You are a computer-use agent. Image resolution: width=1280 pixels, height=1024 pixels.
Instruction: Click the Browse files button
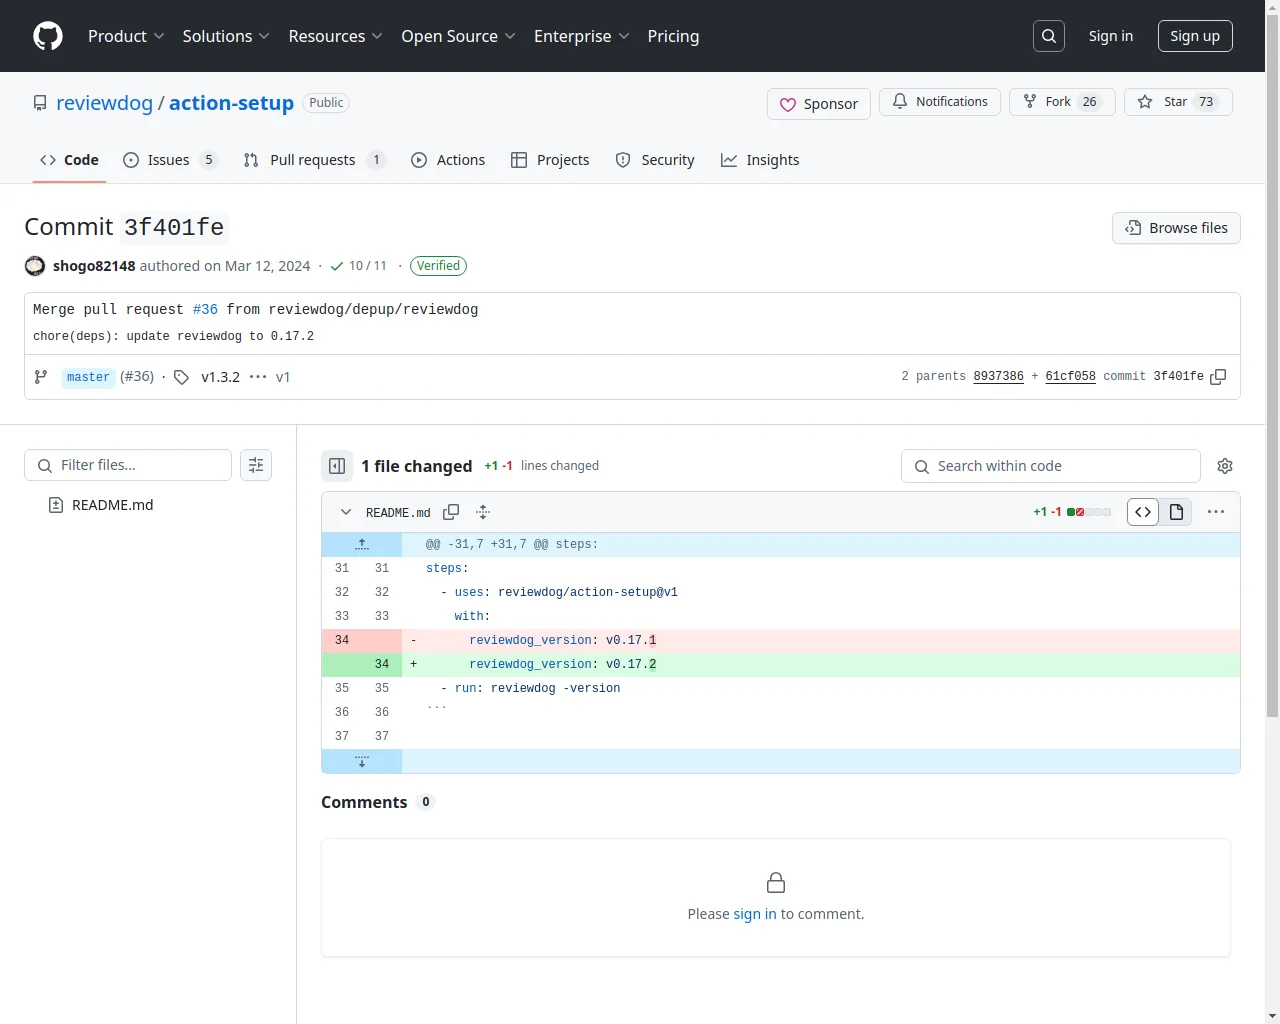(1176, 228)
